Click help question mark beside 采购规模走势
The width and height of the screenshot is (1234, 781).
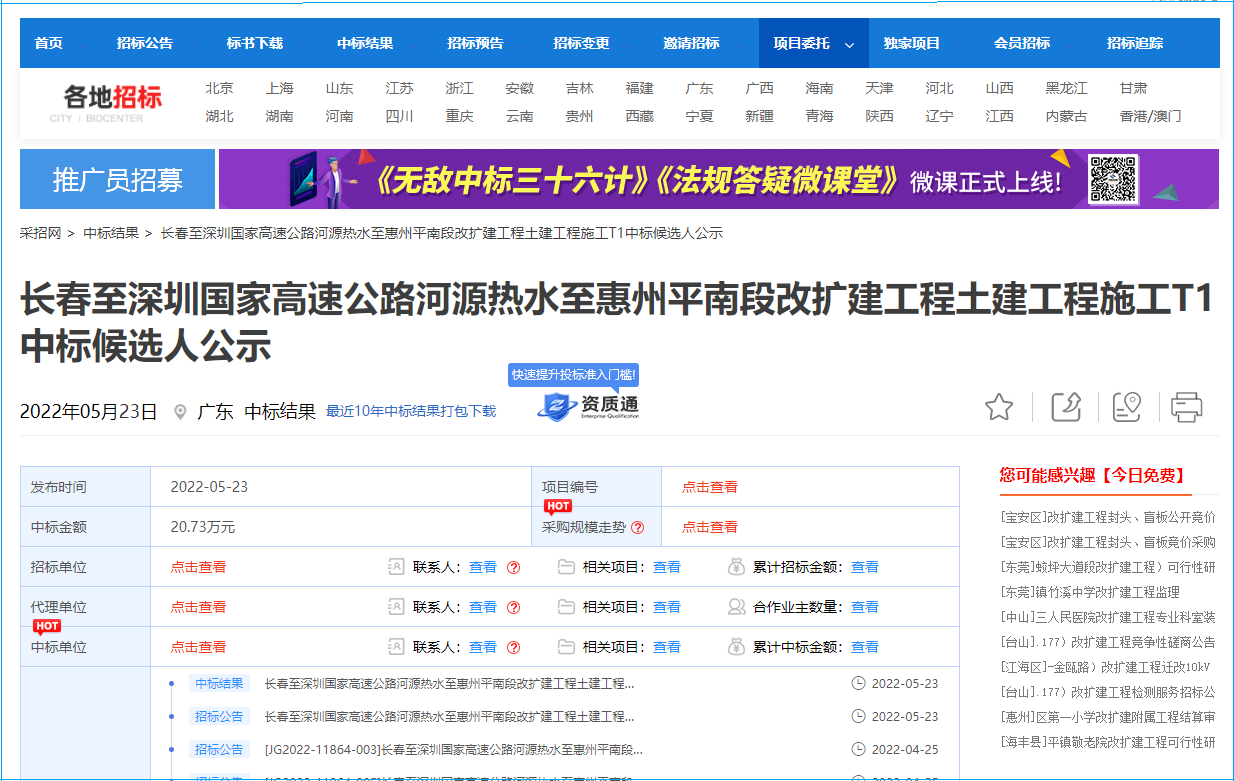coord(637,527)
